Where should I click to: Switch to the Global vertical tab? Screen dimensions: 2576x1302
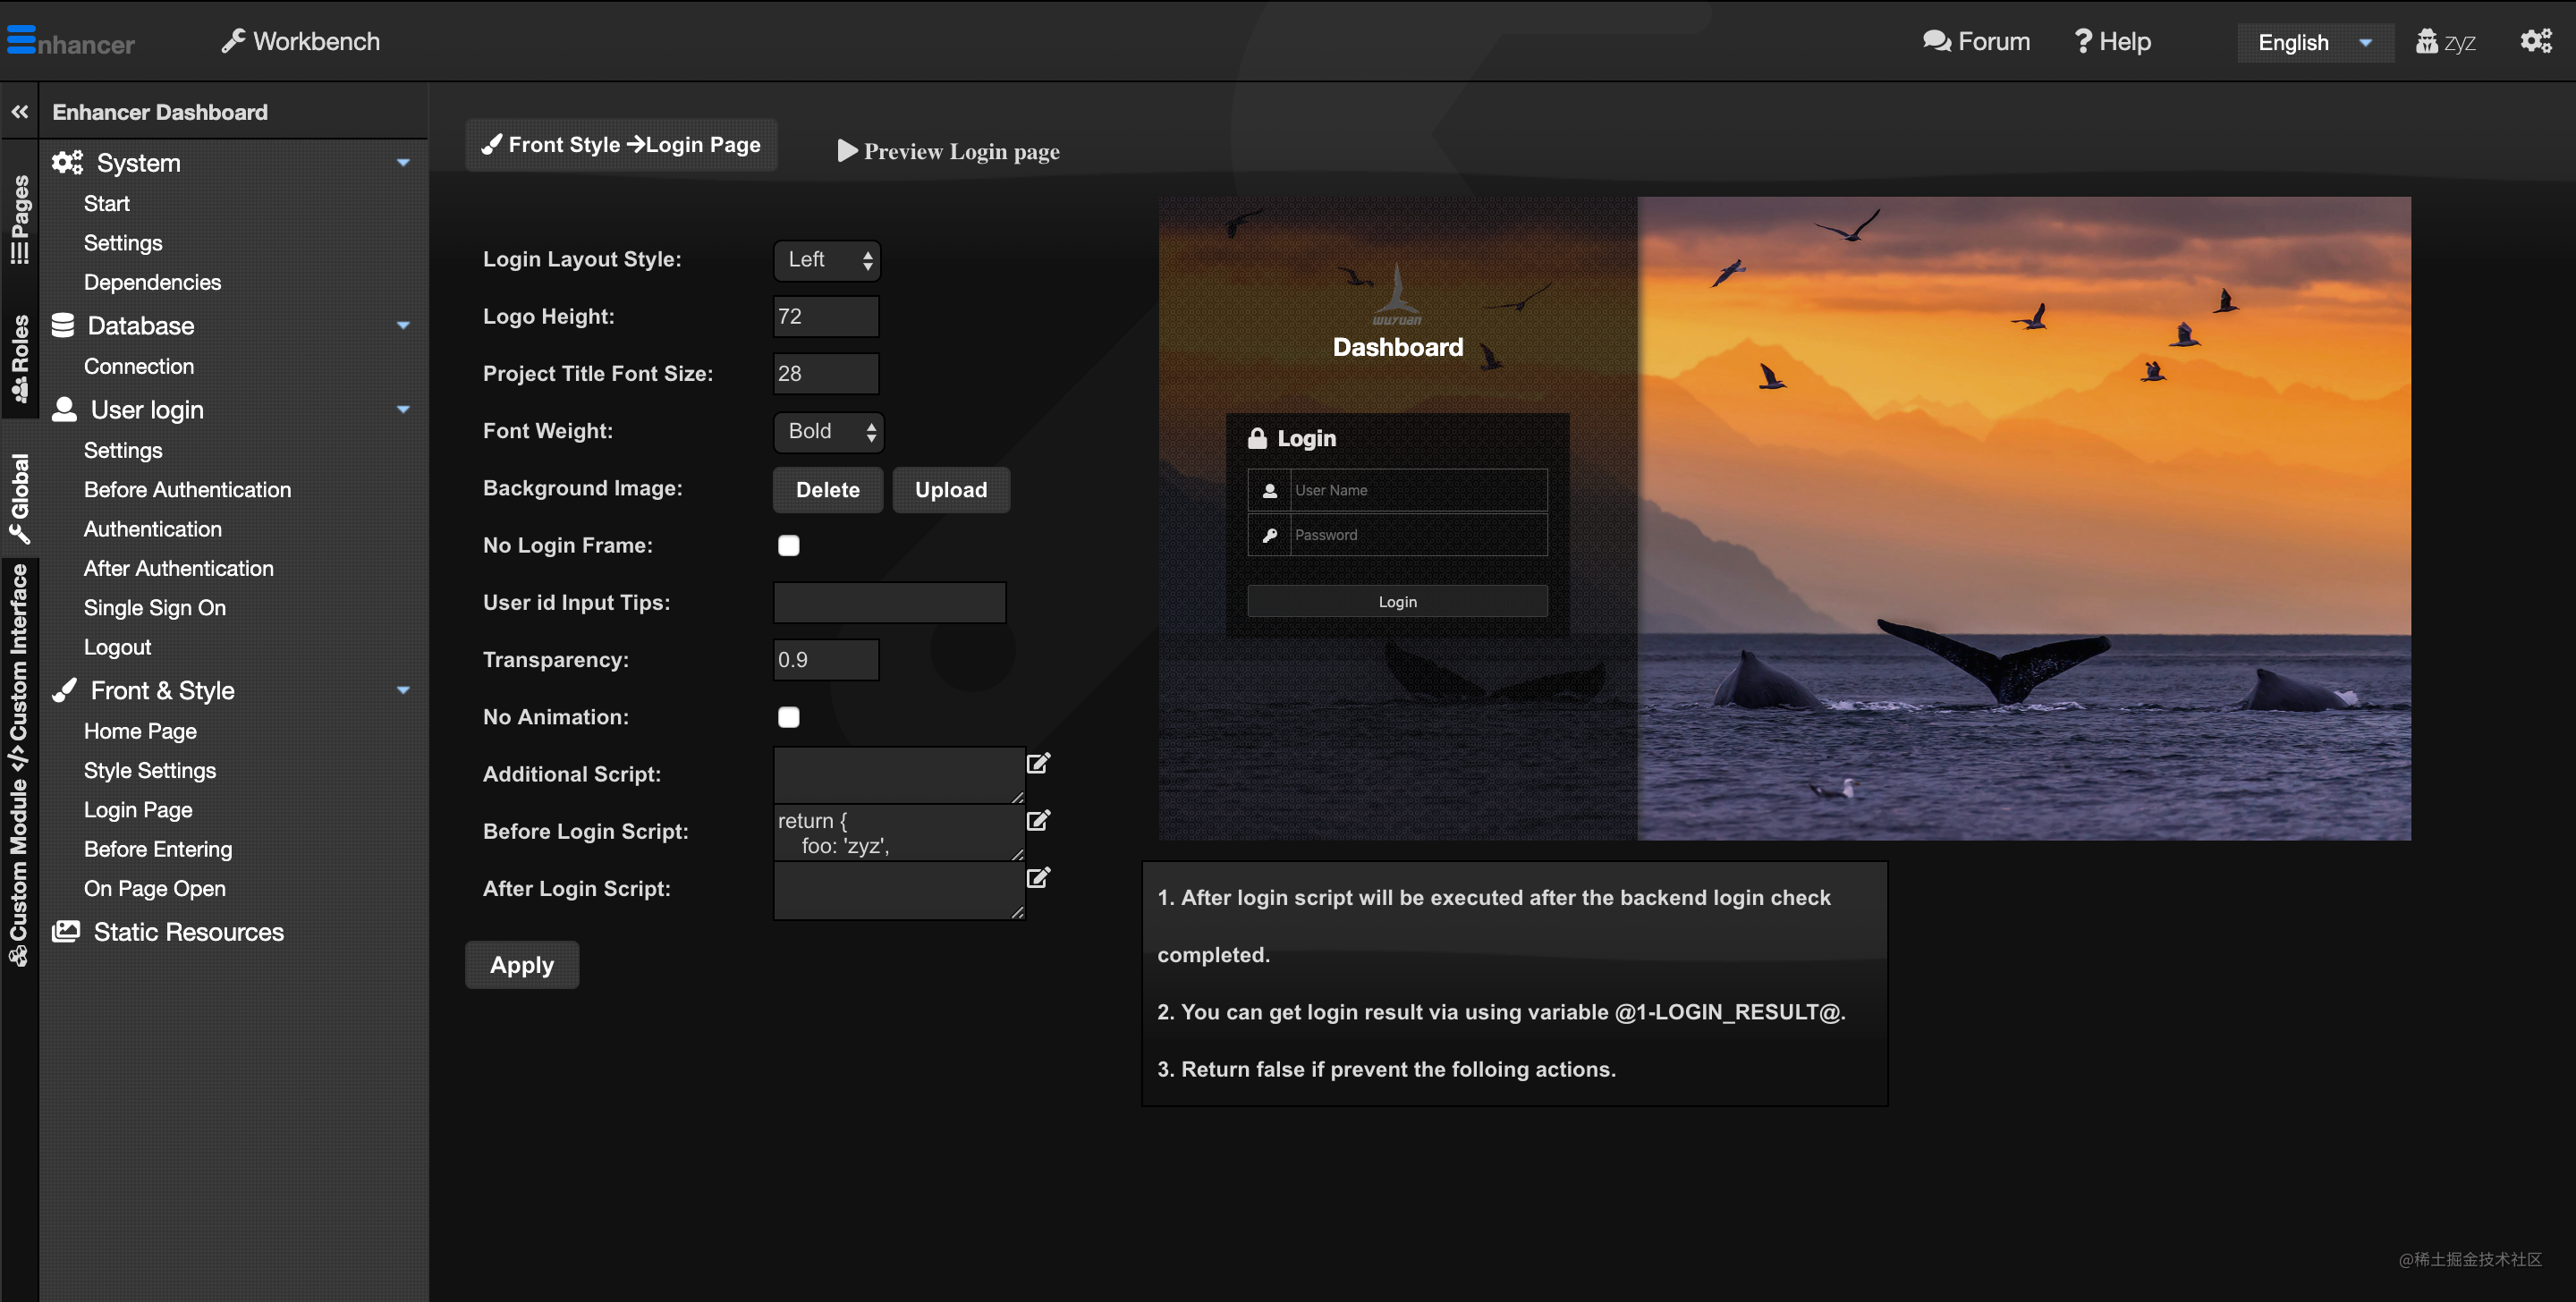(19, 497)
